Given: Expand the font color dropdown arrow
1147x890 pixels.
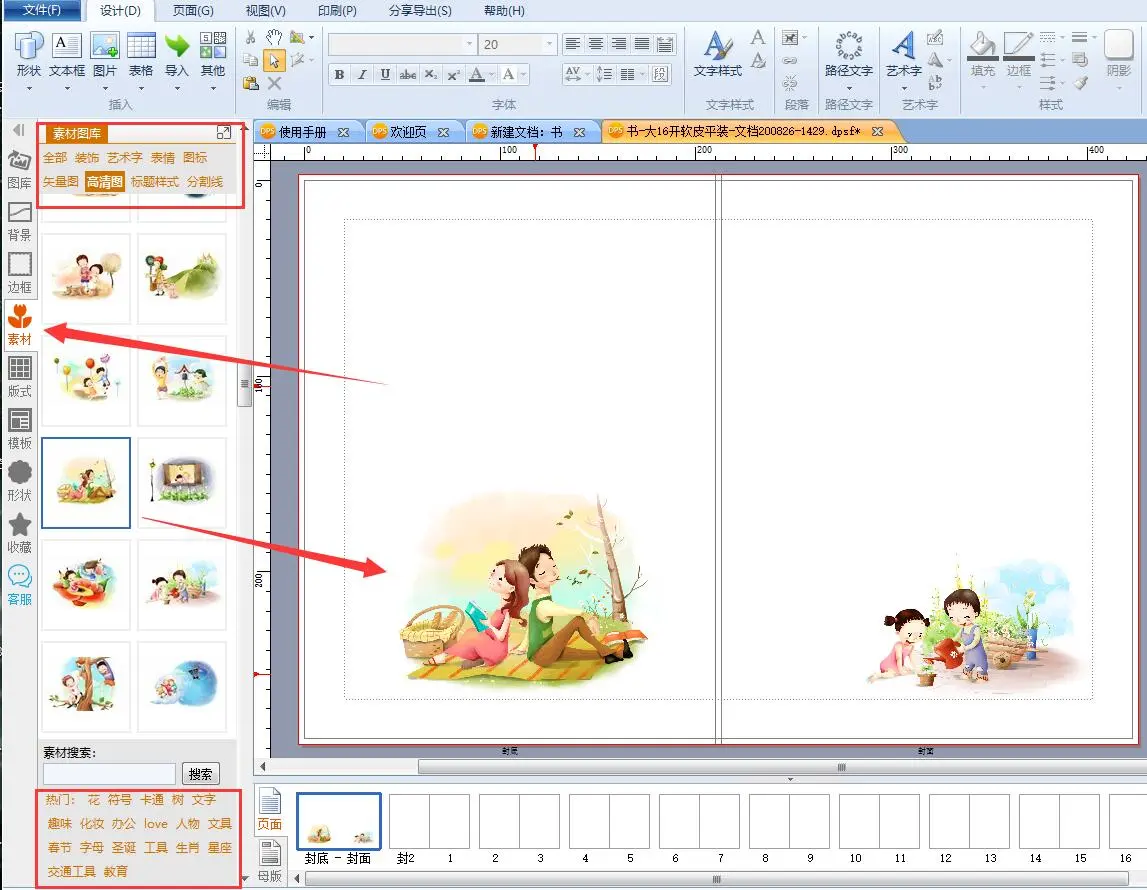Looking at the screenshot, I should (x=491, y=75).
